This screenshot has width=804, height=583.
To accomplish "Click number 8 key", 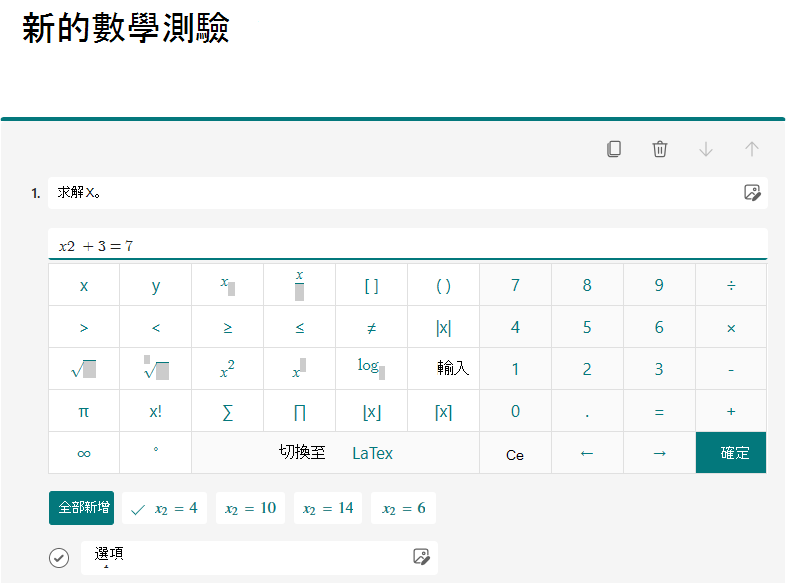I will click(x=587, y=285).
